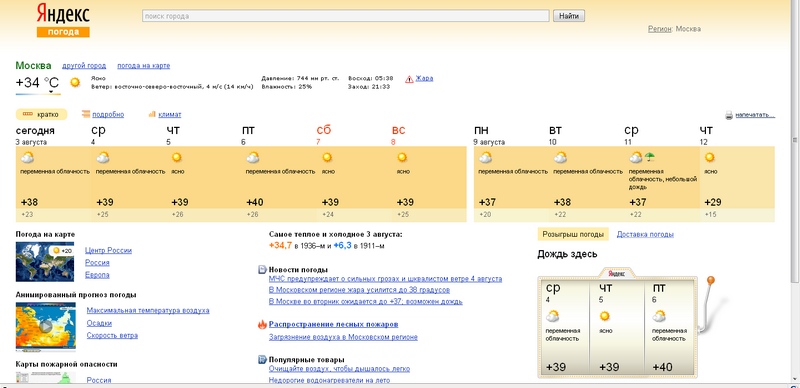This screenshot has width=800, height=388.
Task: Click the current weather sun icon beside +34 °C
Action: coord(75,82)
